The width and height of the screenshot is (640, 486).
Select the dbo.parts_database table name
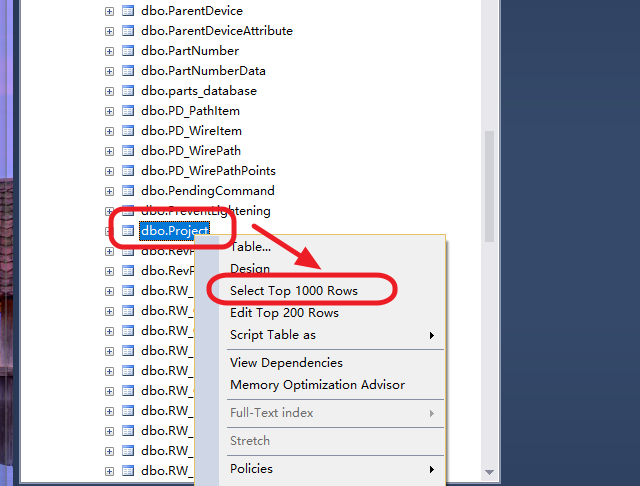click(x=199, y=91)
